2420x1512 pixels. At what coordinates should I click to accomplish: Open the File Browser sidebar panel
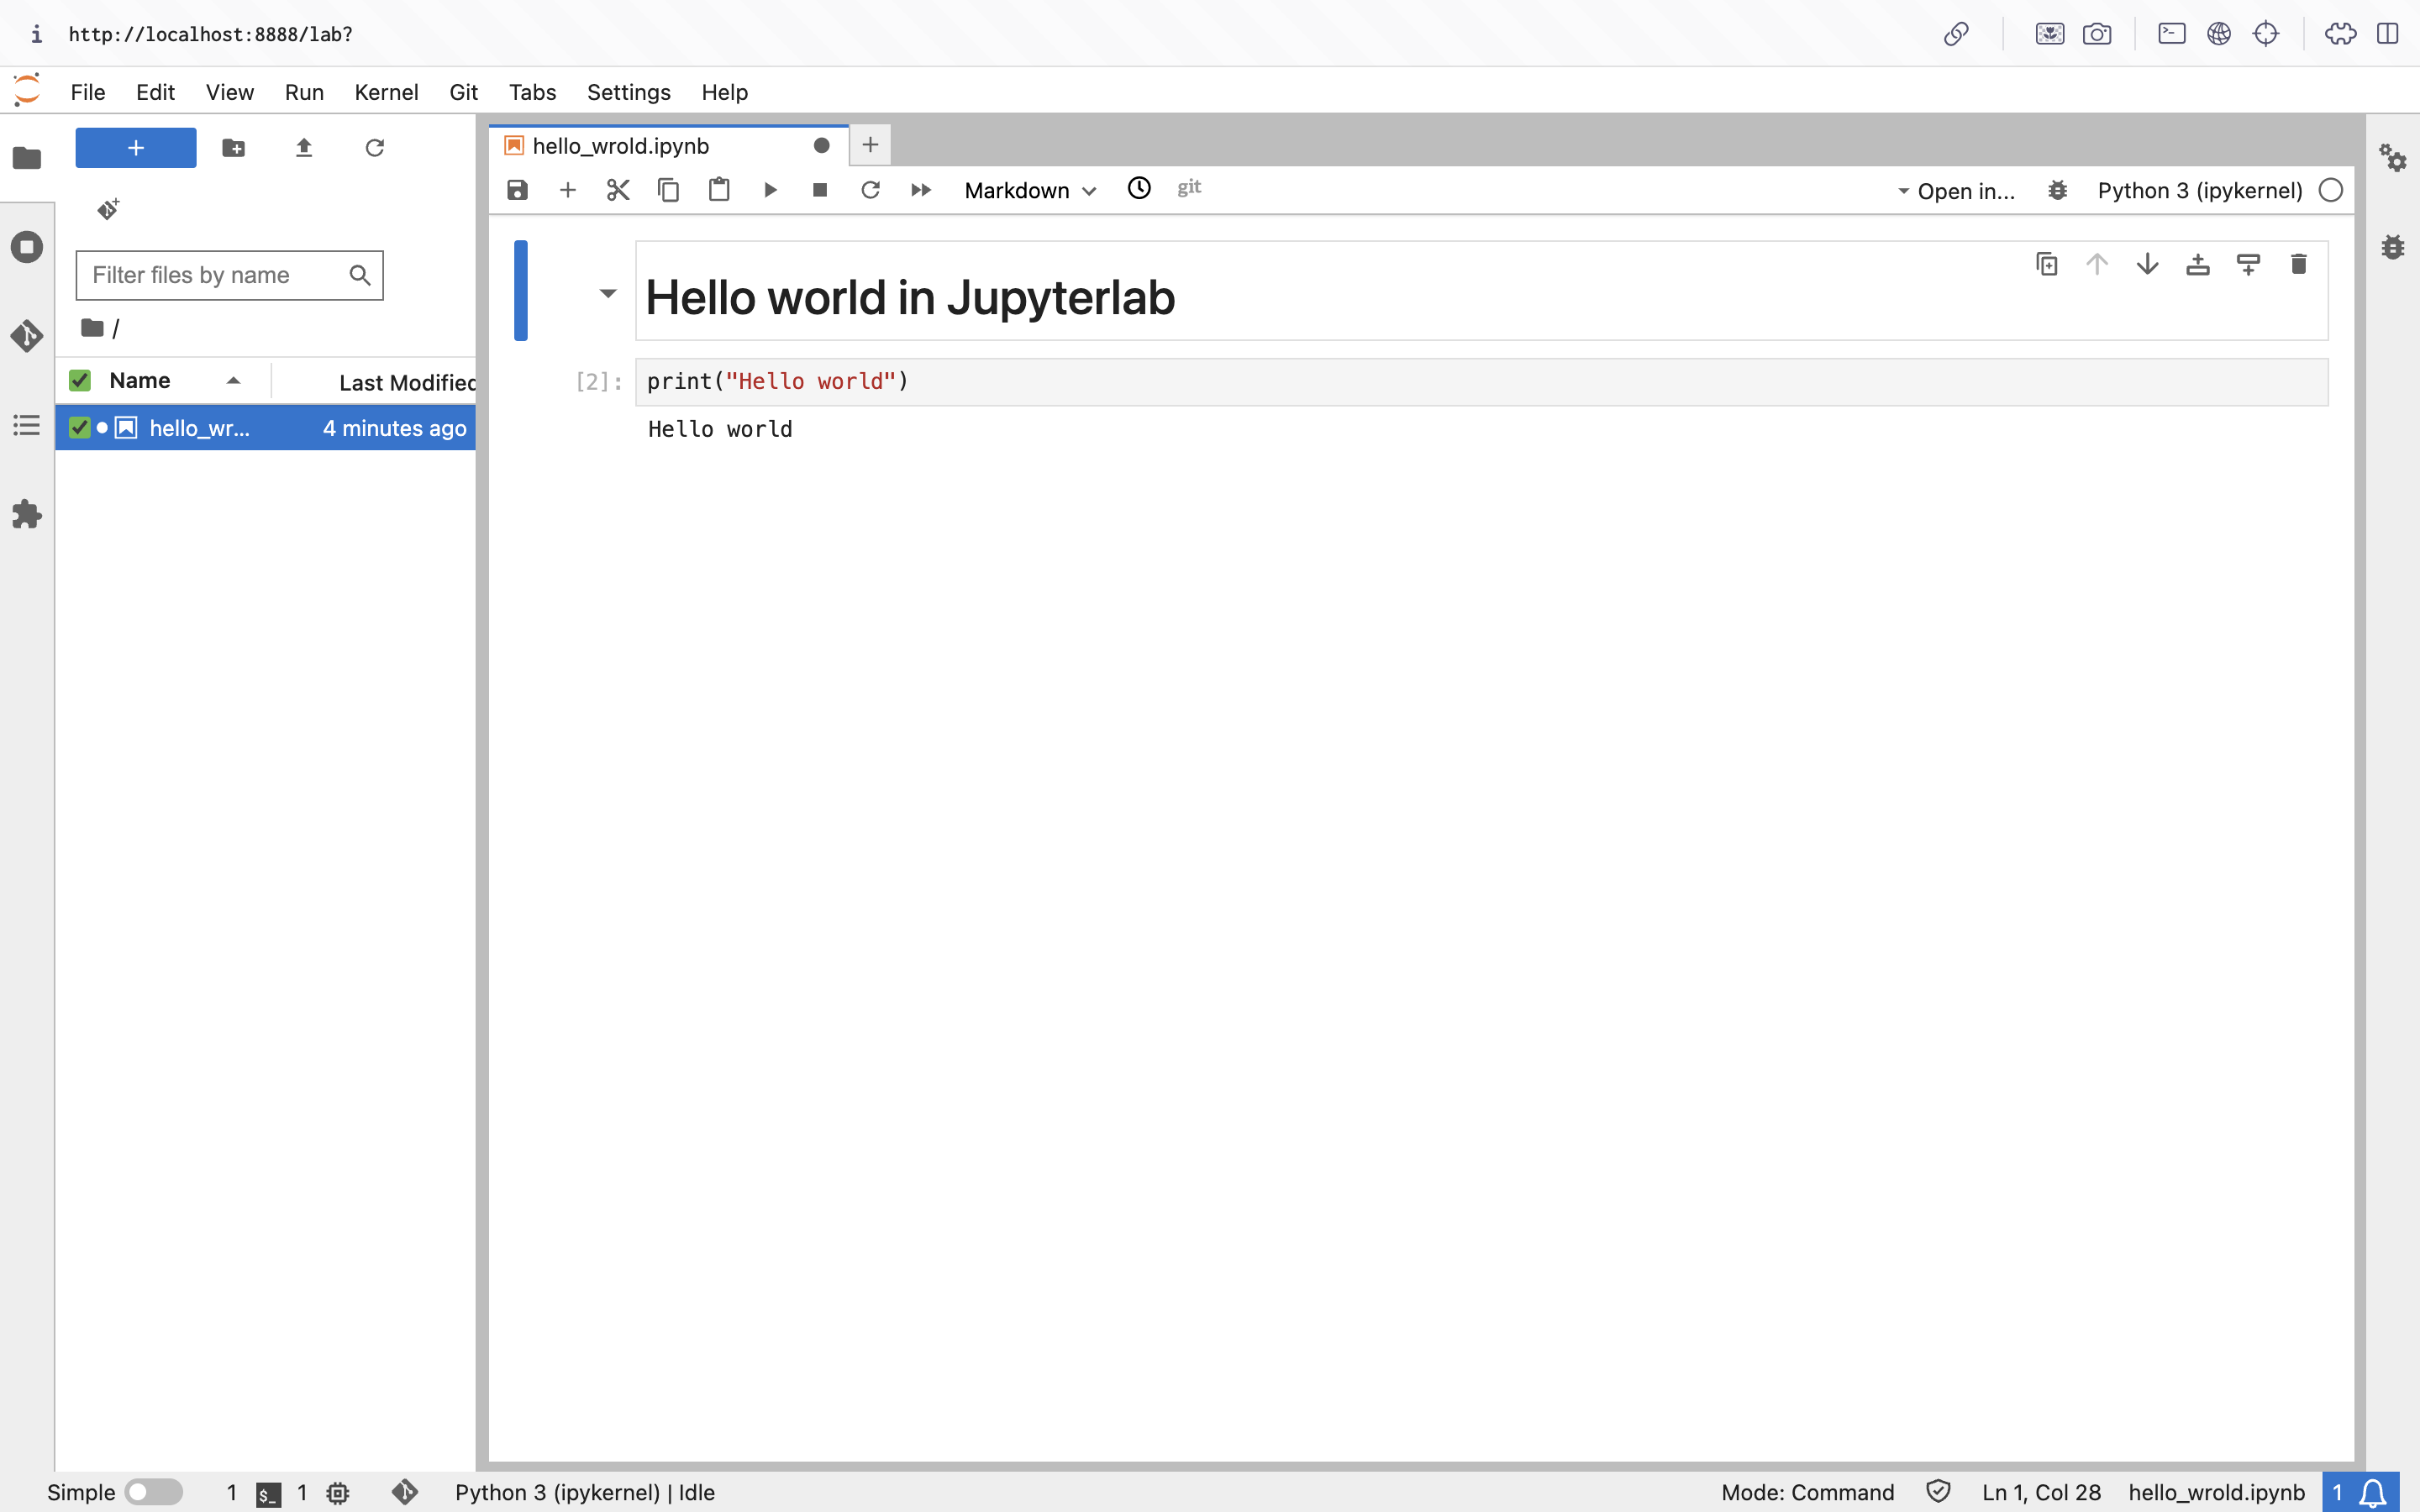(27, 158)
